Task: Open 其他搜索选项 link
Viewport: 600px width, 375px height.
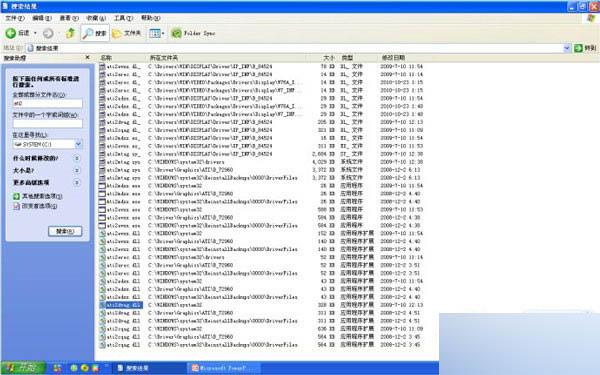Action: [41, 196]
